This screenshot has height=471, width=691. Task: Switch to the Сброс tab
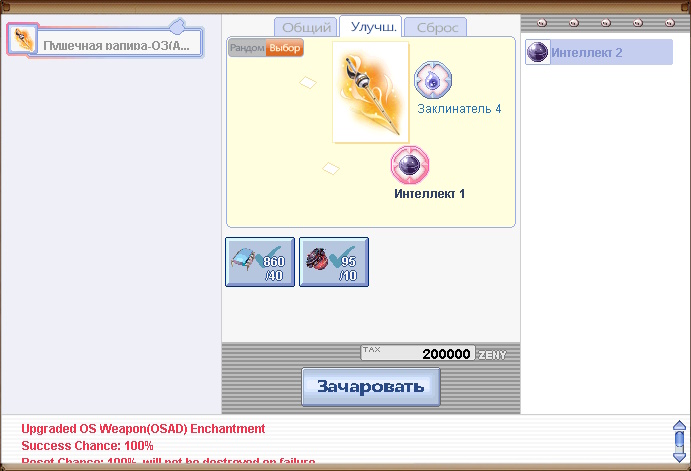438,28
